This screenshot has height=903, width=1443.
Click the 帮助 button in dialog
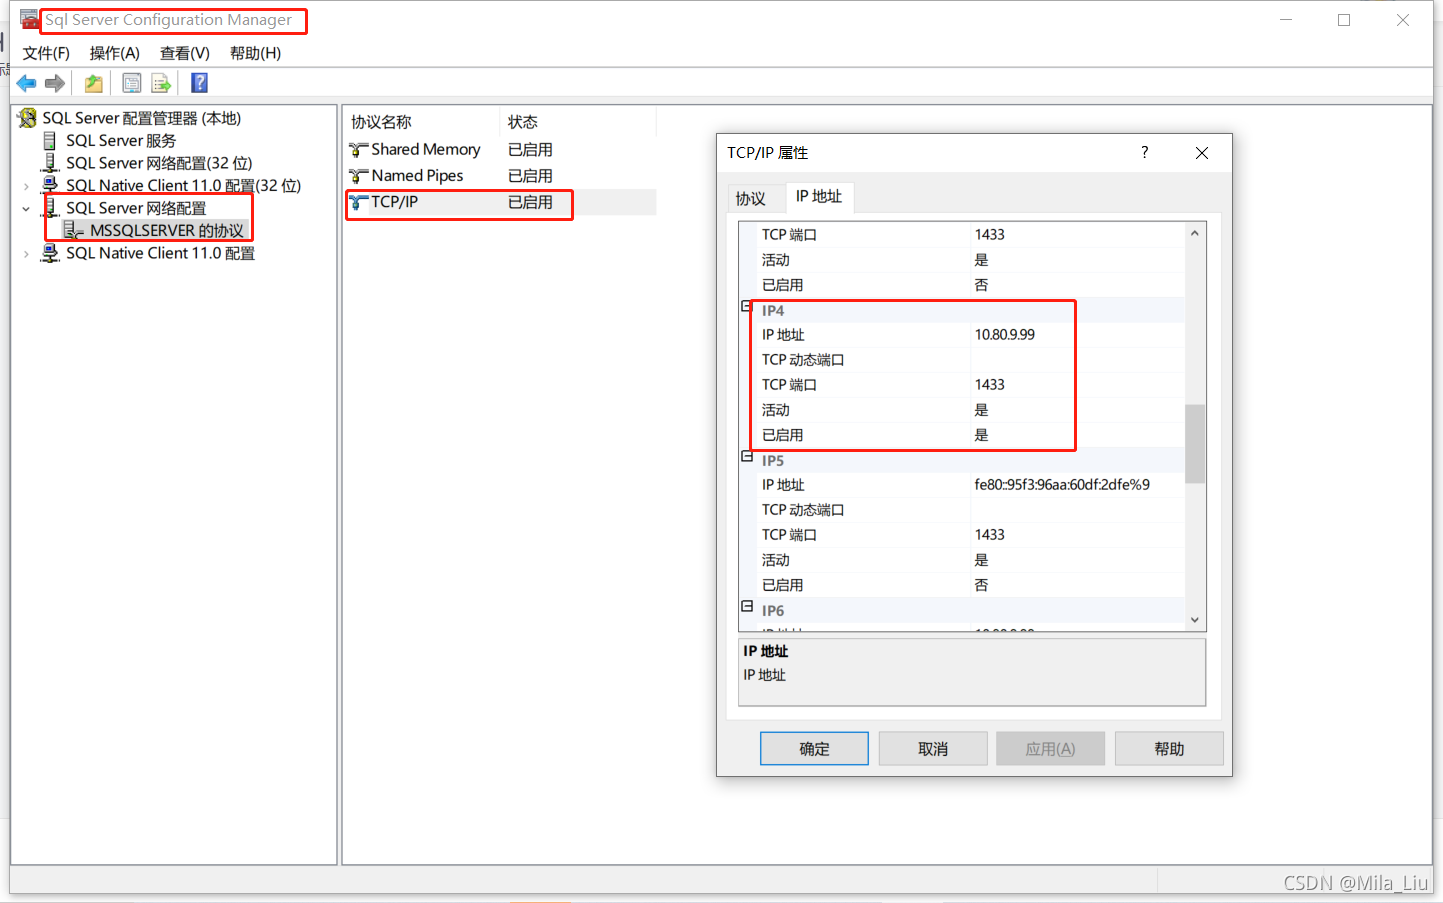(1169, 749)
